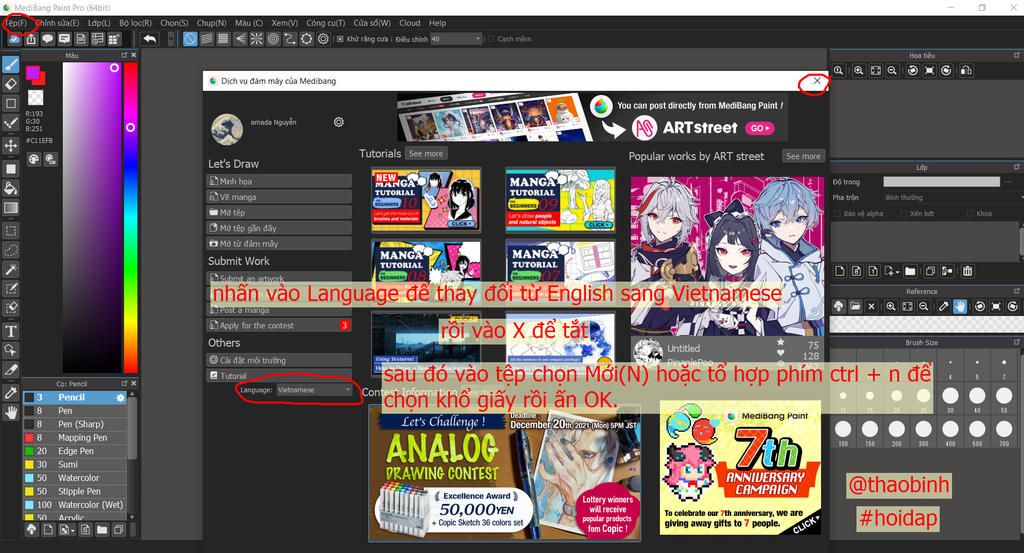This screenshot has width=1024, height=553.
Task: Open the account settings gear in dialog
Action: [338, 122]
